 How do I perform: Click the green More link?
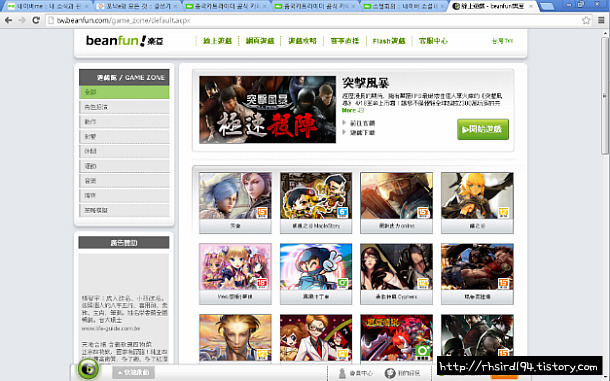[x=352, y=111]
